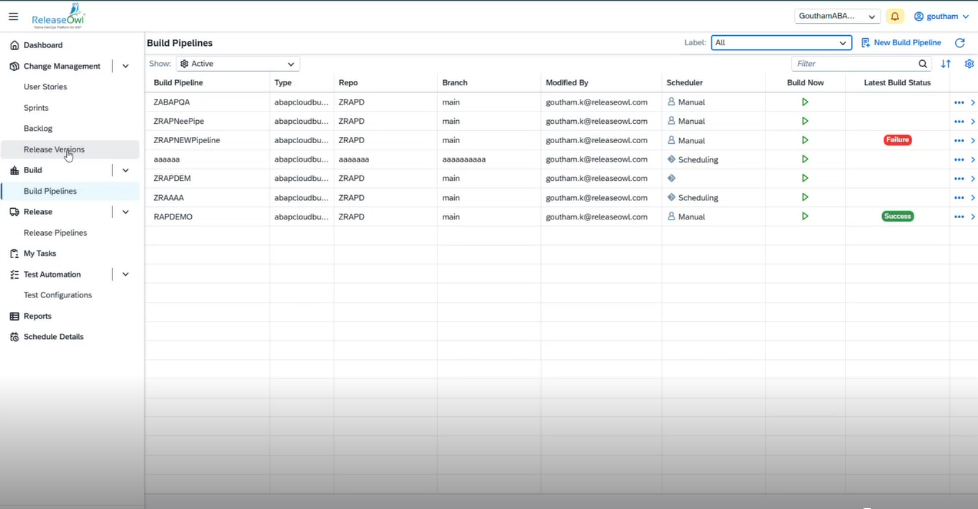Select Dashboard in the navigation
The width and height of the screenshot is (978, 509).
pos(43,45)
